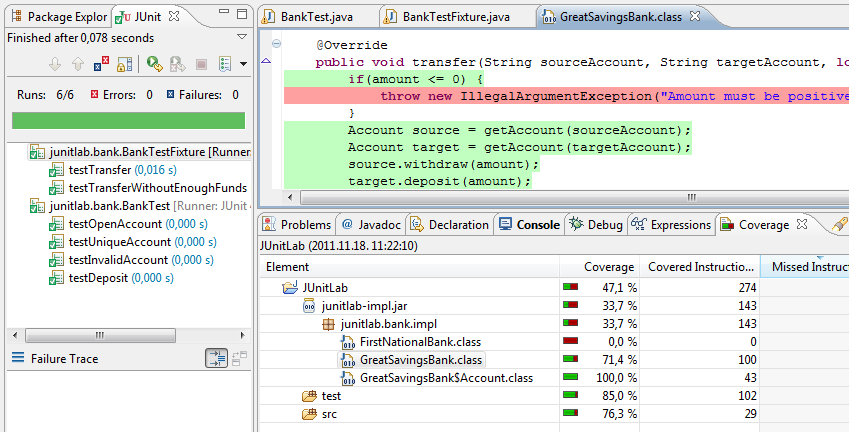This screenshot has width=849, height=432.
Task: Click the Element column header
Action: [410, 267]
